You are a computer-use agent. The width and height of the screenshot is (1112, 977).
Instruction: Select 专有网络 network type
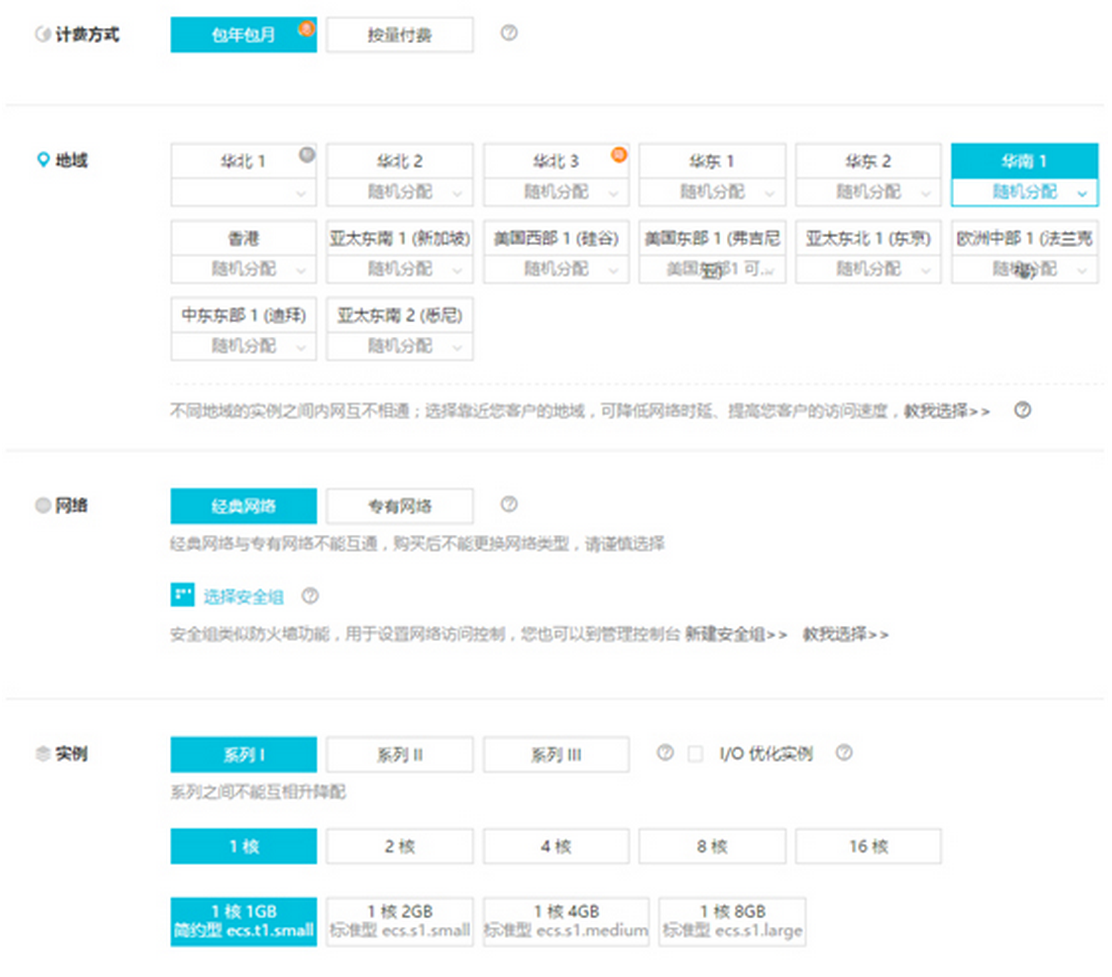pyautogui.click(x=400, y=506)
